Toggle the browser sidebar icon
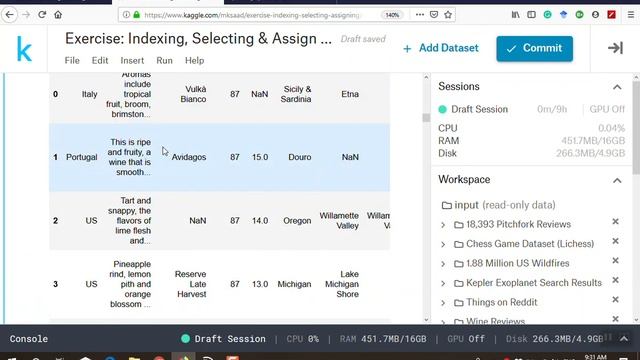640x360 pixels. point(531,15)
